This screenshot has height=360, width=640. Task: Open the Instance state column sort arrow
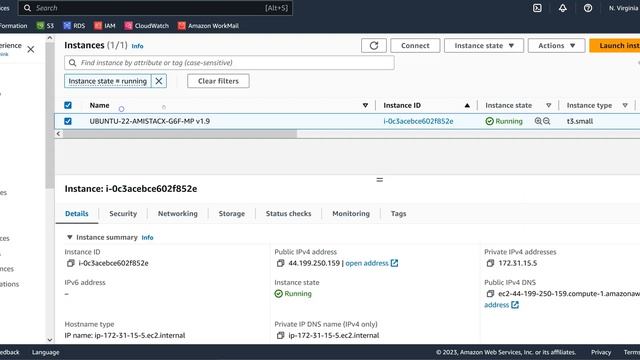click(549, 105)
